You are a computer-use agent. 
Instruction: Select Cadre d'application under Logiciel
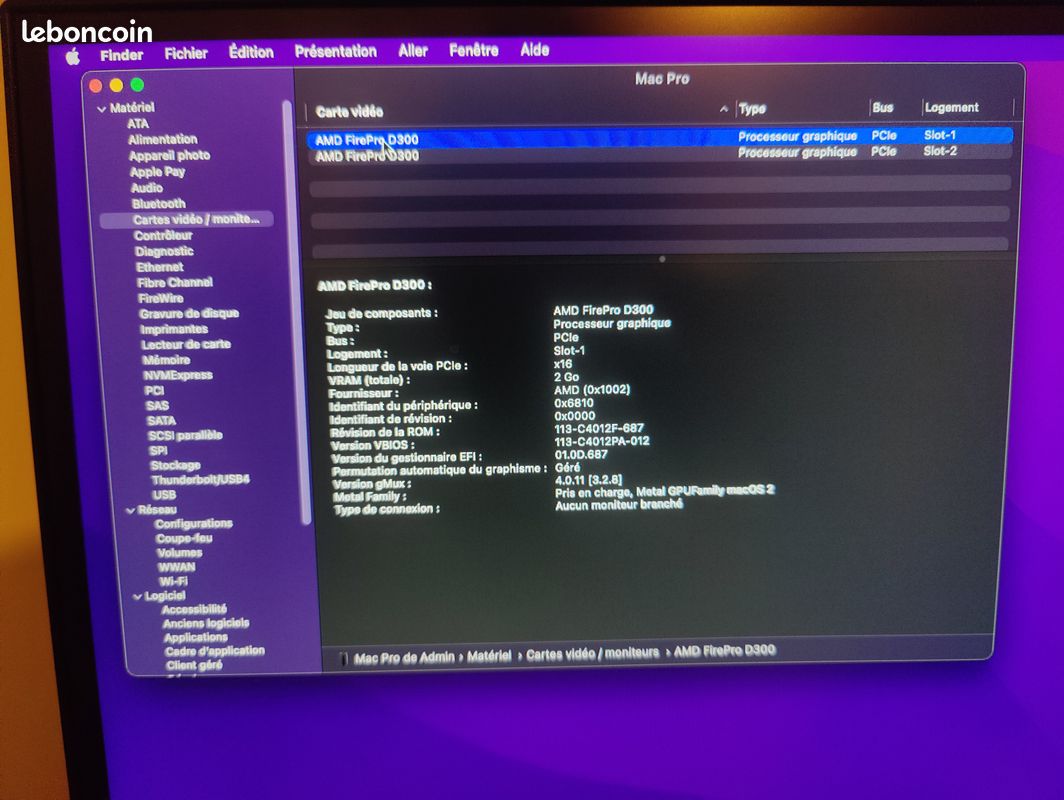click(x=214, y=651)
